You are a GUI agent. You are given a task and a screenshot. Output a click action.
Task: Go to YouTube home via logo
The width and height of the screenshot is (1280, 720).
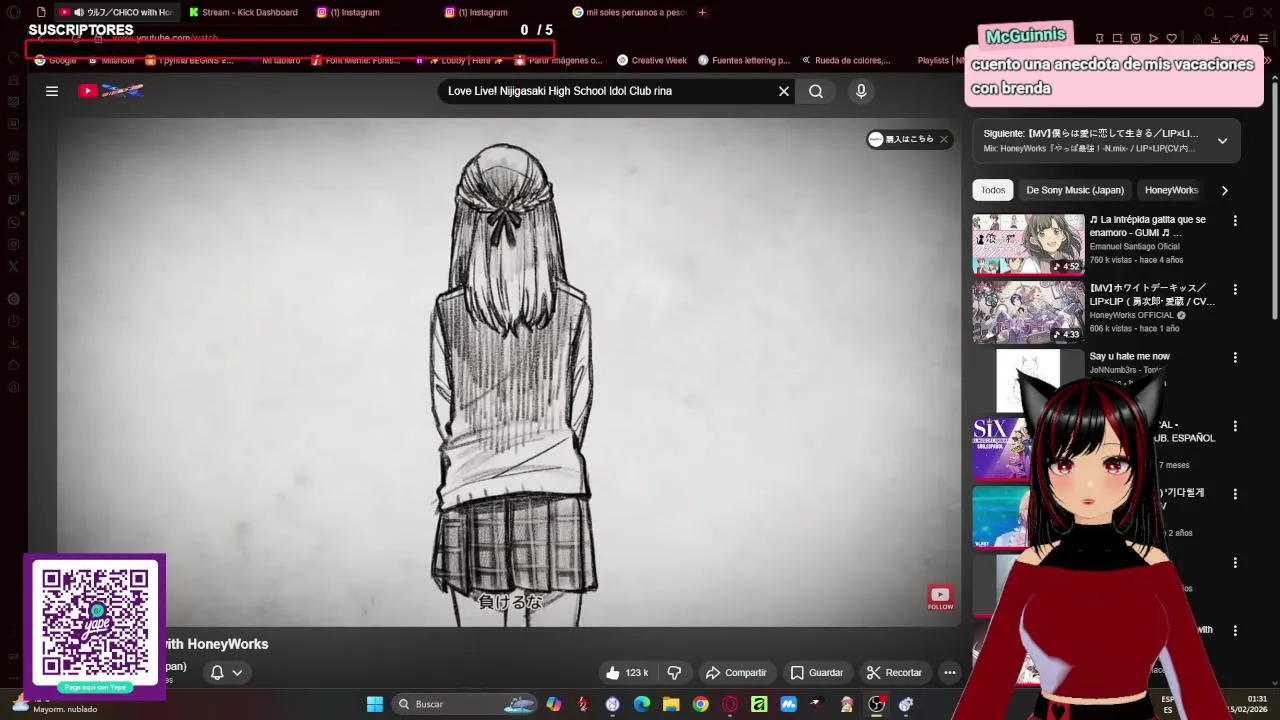pos(111,91)
